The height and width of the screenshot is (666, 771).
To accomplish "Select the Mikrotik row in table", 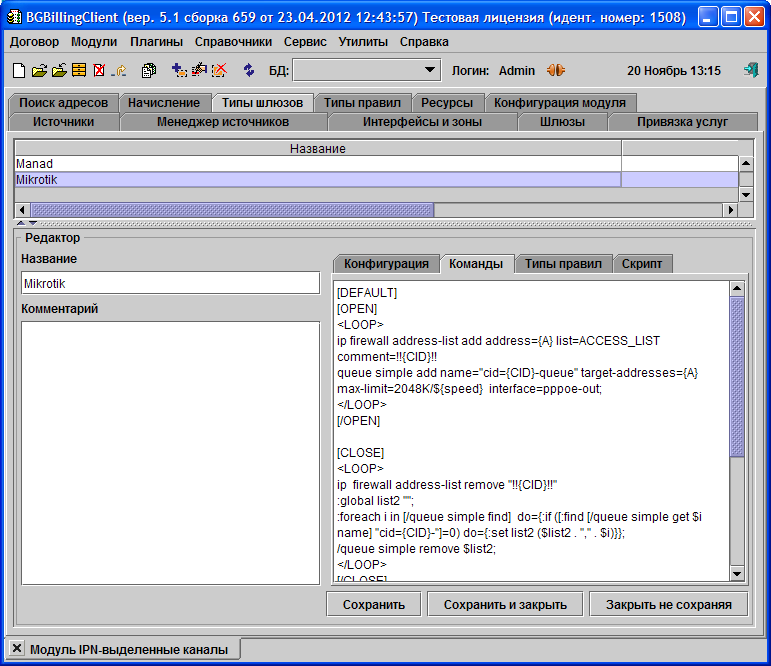I will [377, 180].
